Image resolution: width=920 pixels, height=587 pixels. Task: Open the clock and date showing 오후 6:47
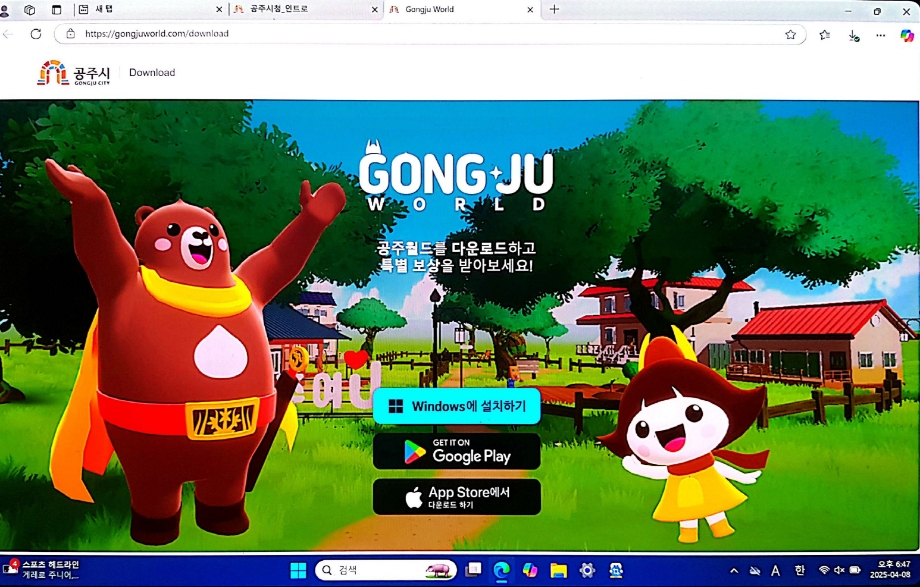point(890,569)
